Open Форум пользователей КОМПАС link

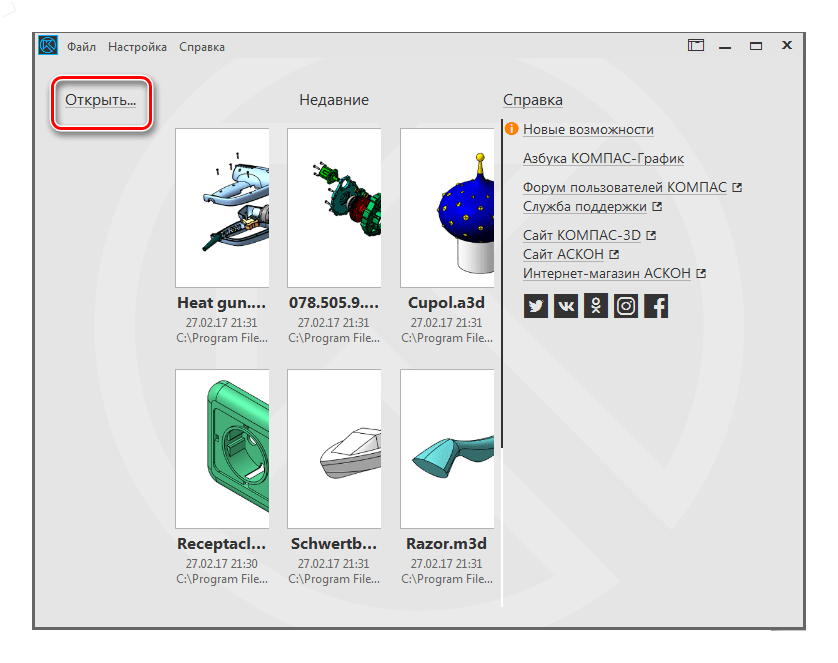tap(625, 187)
